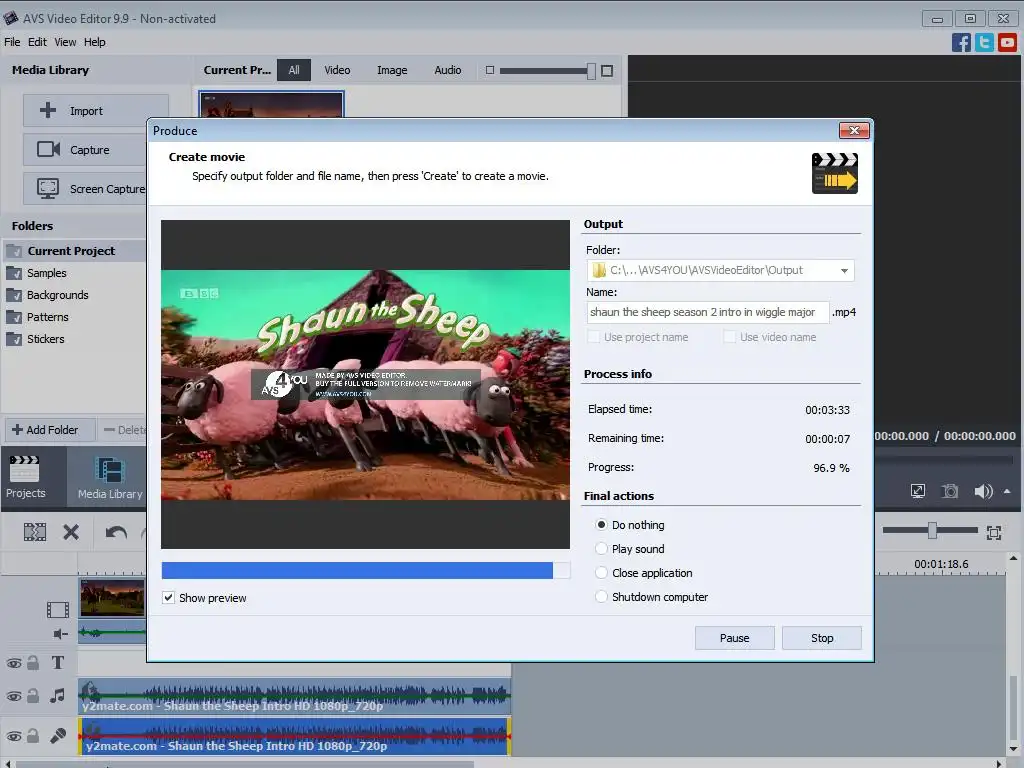Select the Shutdown computer final action
The width and height of the screenshot is (1024, 768).
click(x=601, y=597)
